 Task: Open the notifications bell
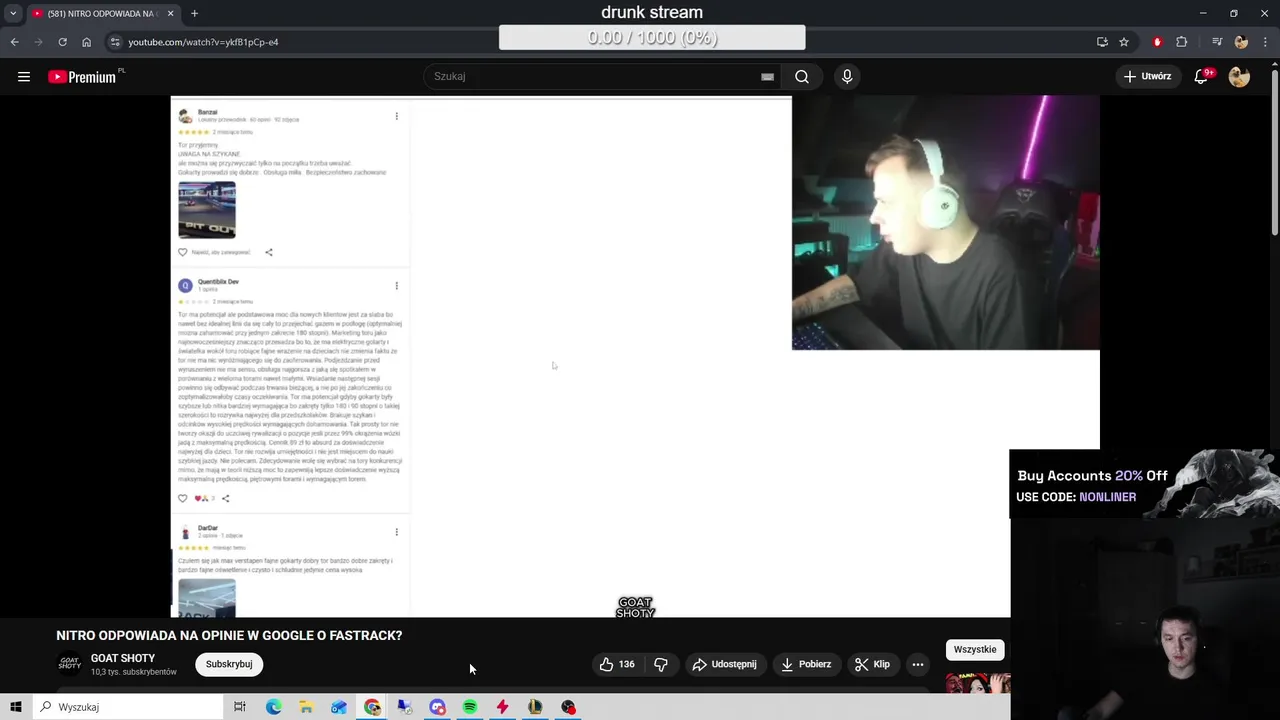[1201, 76]
